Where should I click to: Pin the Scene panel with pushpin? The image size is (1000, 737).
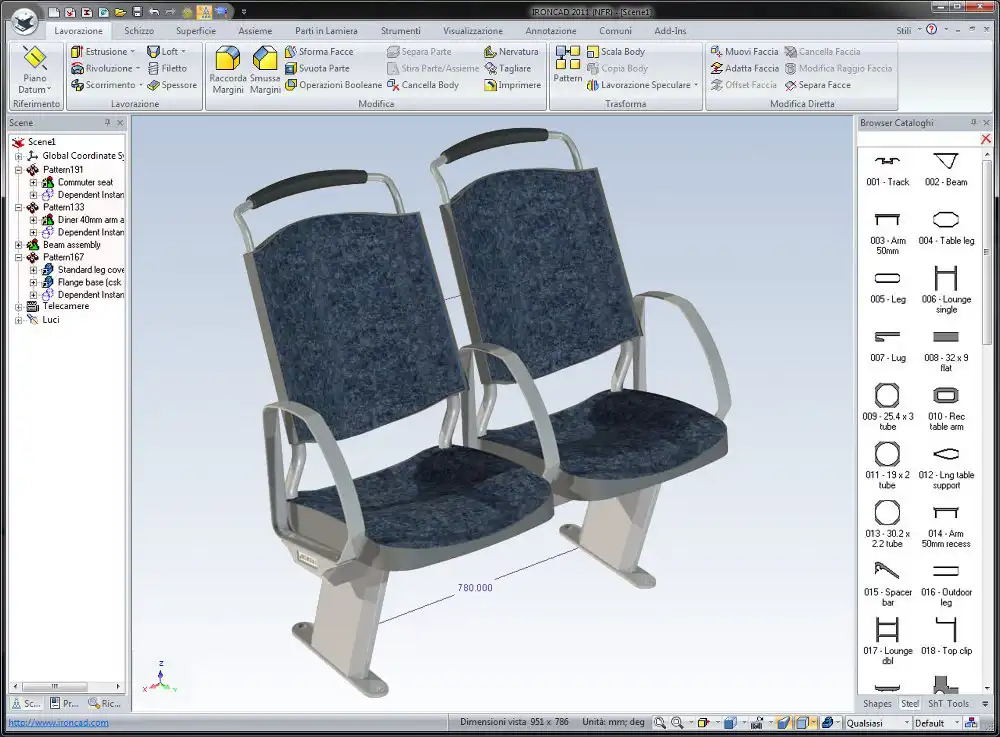107,123
